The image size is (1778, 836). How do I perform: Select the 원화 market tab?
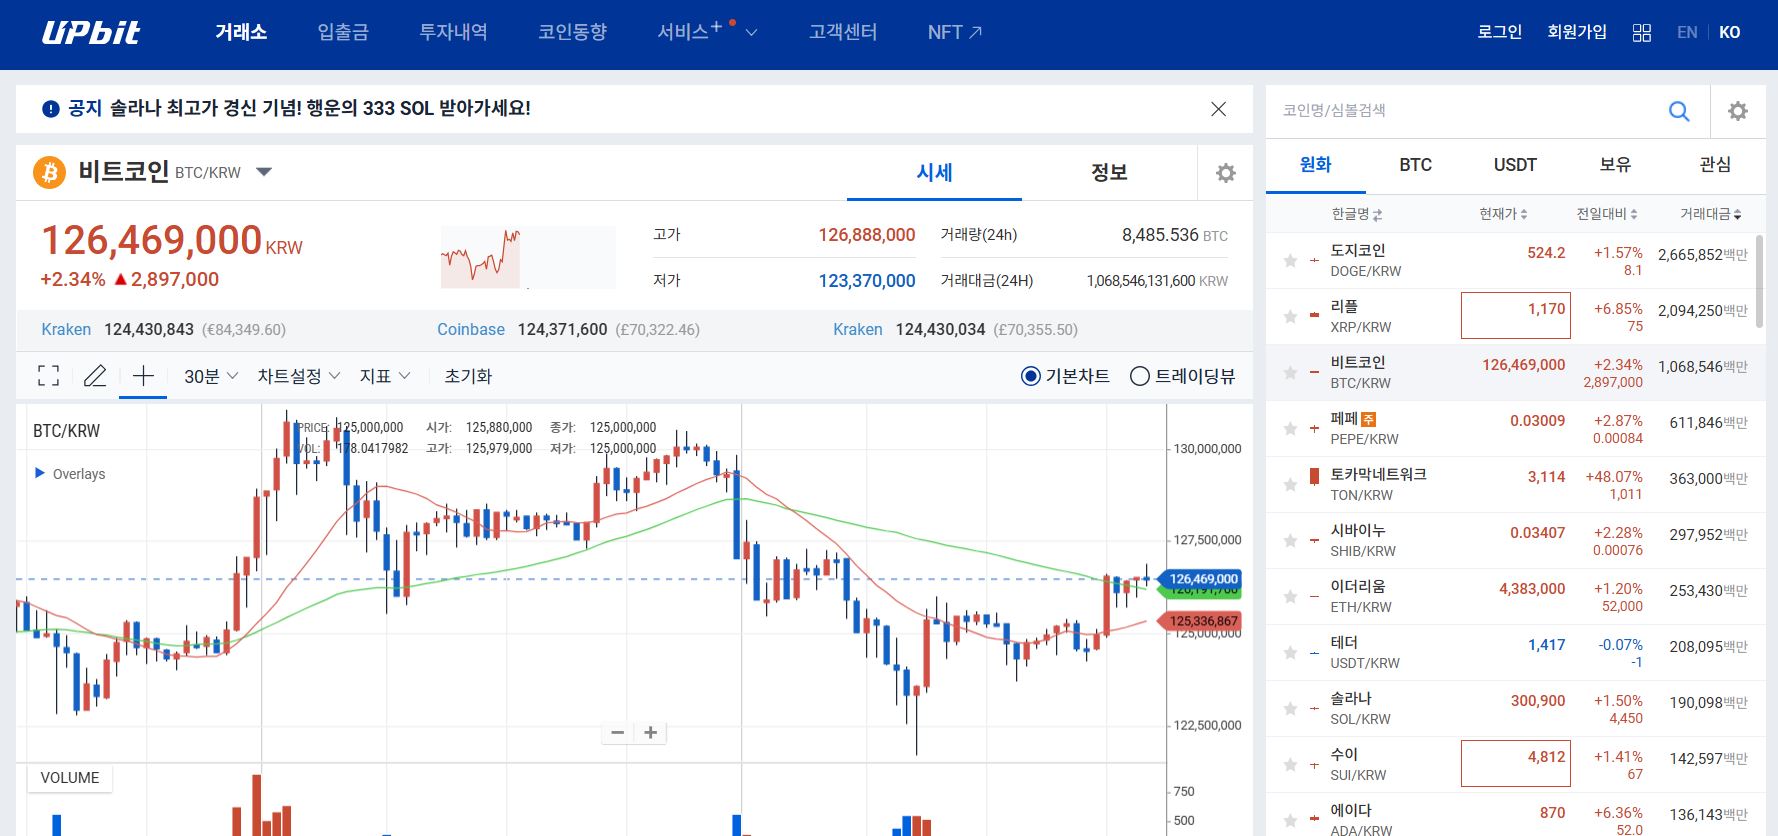click(1315, 165)
